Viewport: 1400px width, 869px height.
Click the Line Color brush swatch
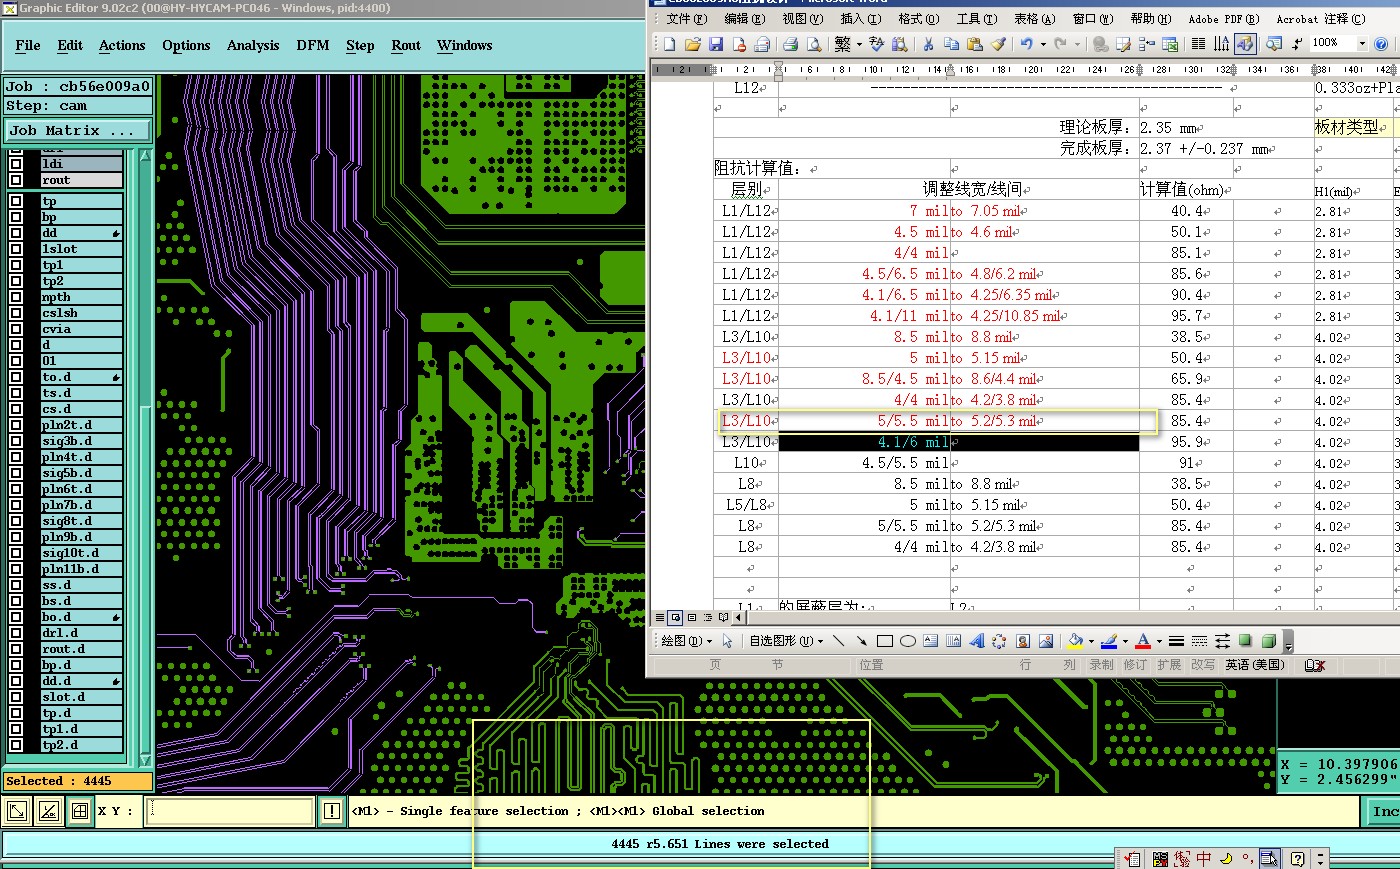point(1109,641)
